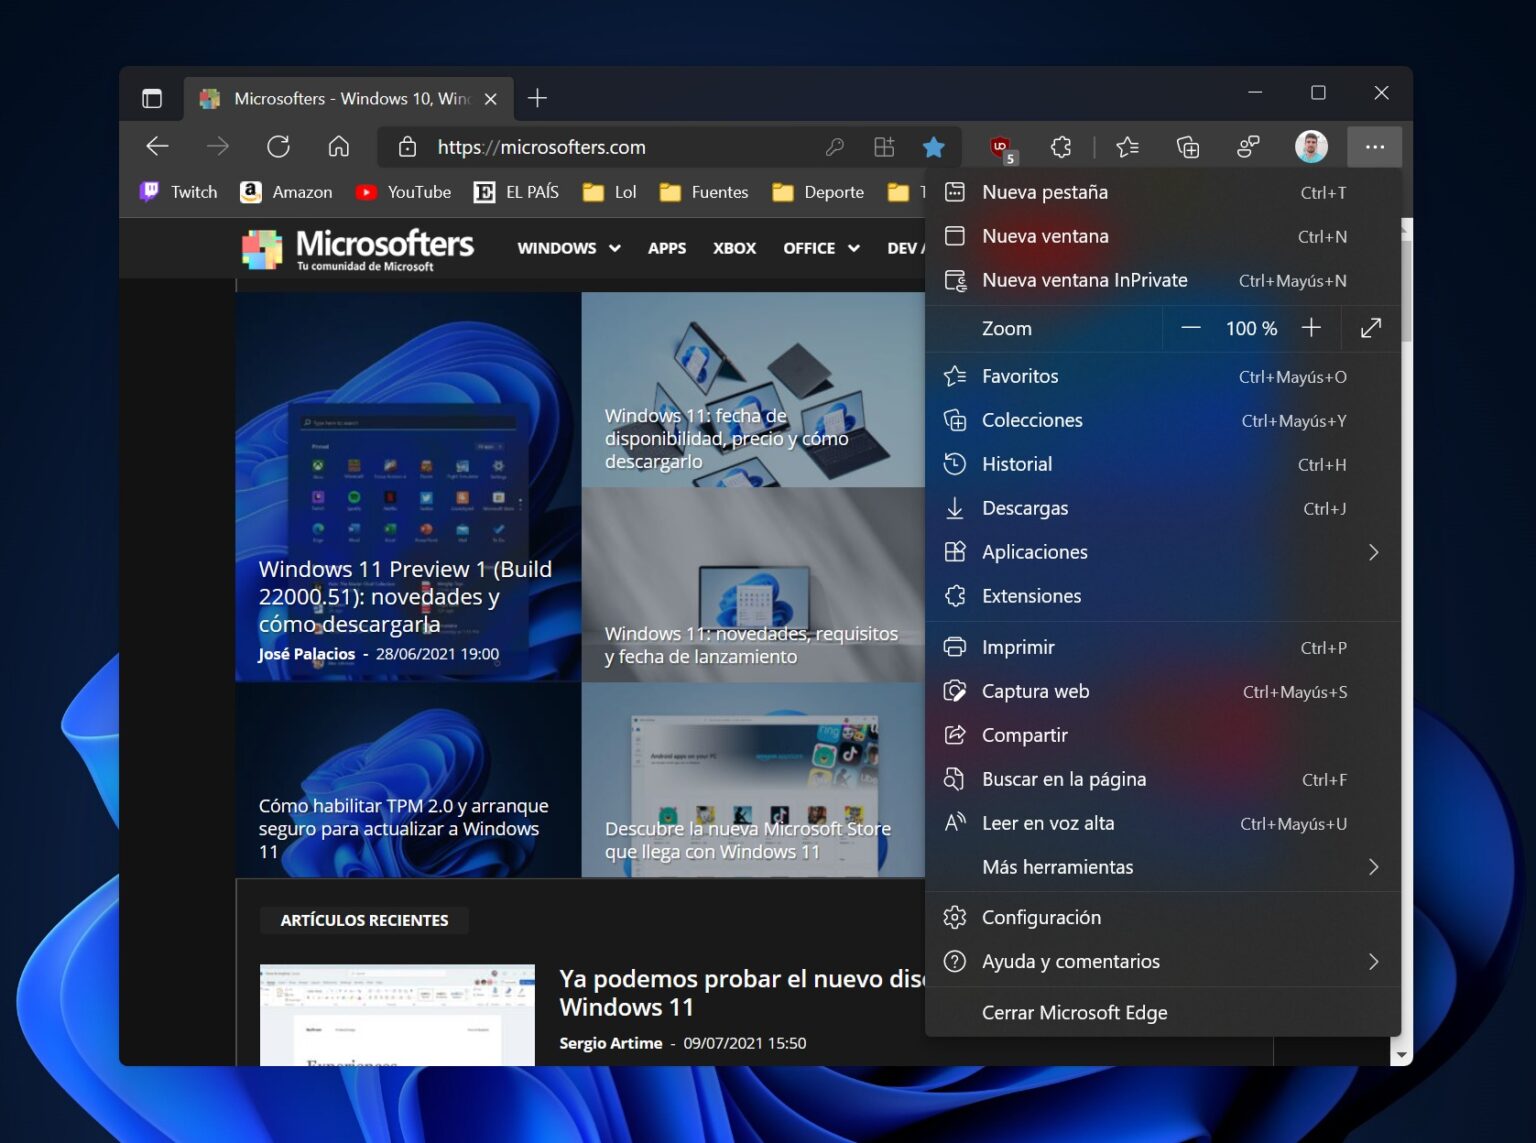Click page scrollbar down arrow
Screen dimensions: 1536x1143
point(1401,1055)
